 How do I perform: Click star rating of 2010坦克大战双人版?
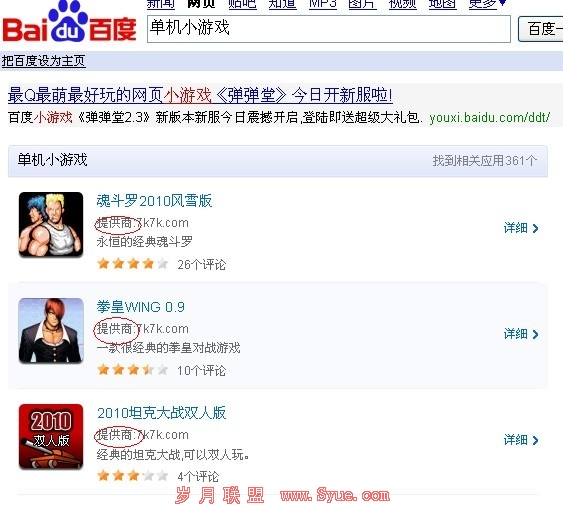coord(133,476)
